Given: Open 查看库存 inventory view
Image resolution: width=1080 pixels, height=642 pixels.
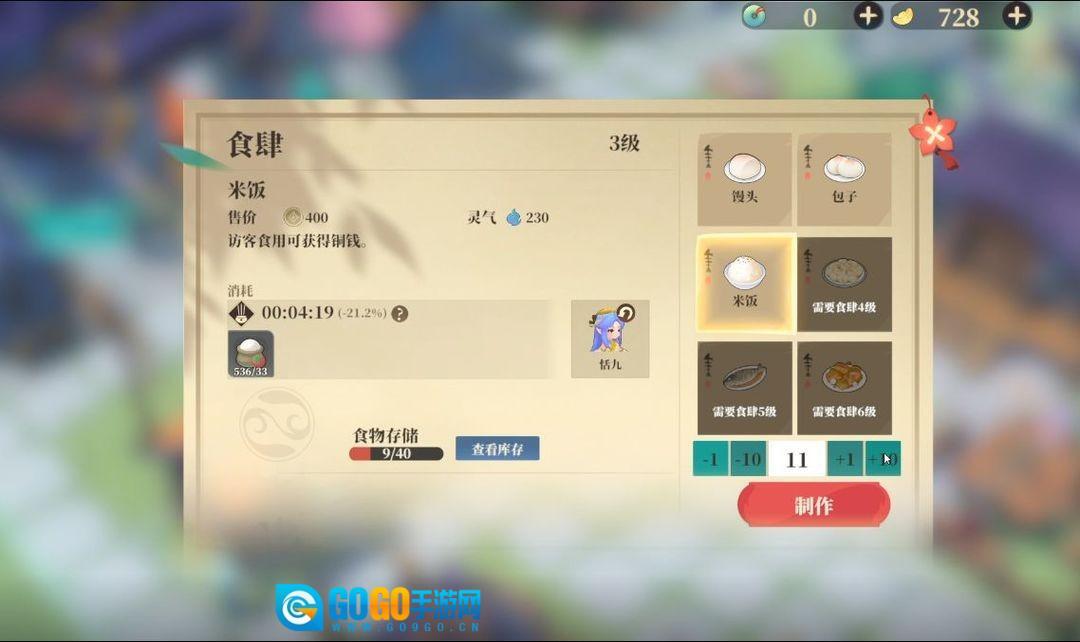Looking at the screenshot, I should [x=497, y=448].
